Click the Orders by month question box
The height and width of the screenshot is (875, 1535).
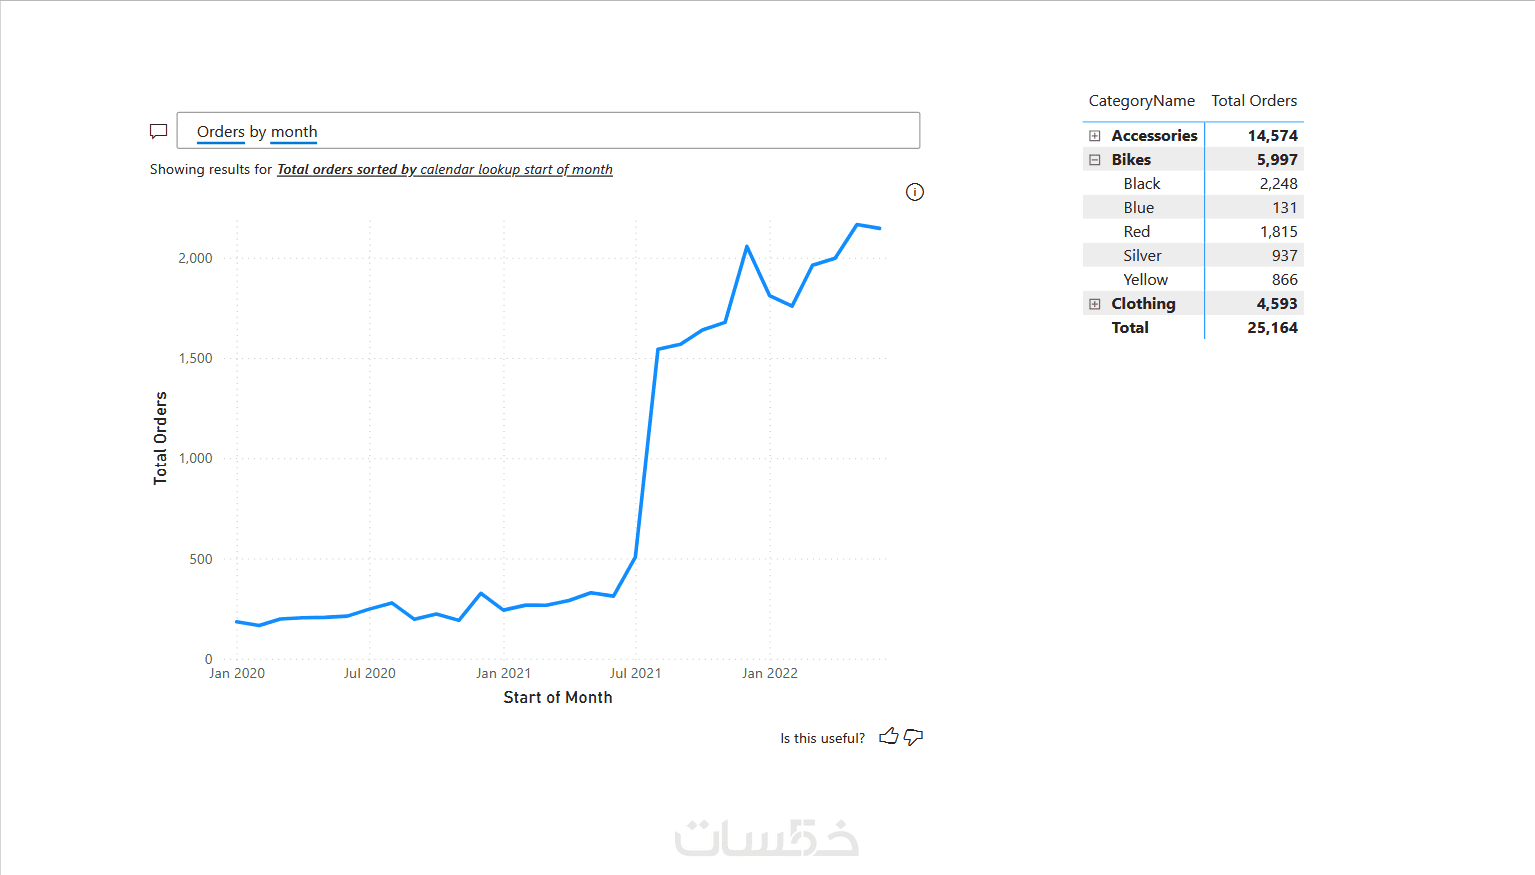(548, 131)
